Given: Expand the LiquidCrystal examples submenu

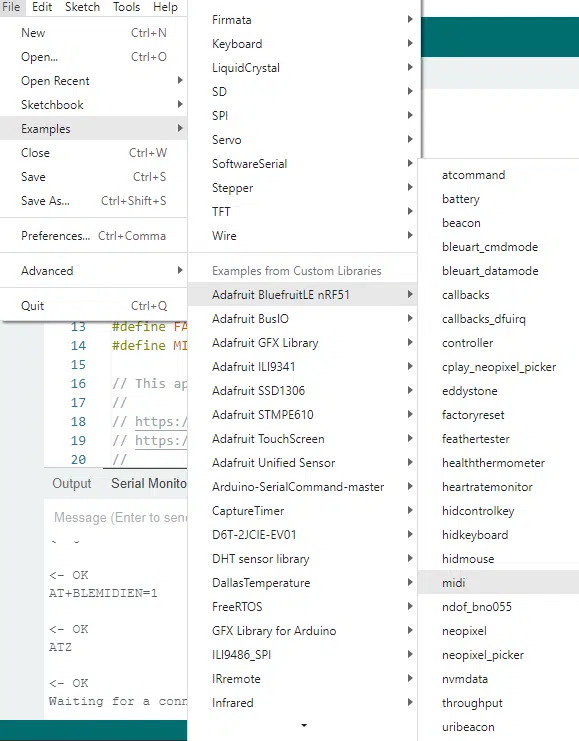Looking at the screenshot, I should tap(302, 68).
